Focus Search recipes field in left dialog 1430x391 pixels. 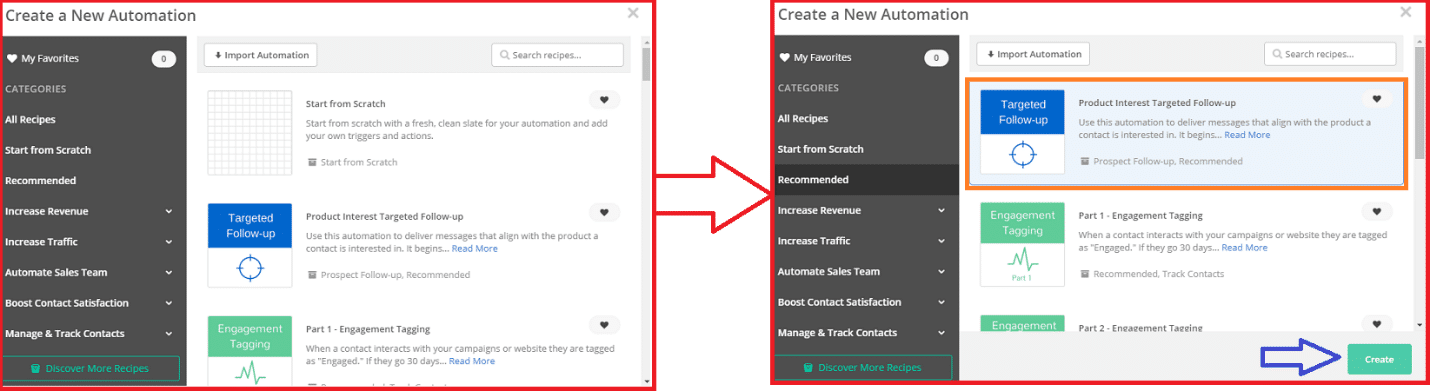tap(557, 55)
